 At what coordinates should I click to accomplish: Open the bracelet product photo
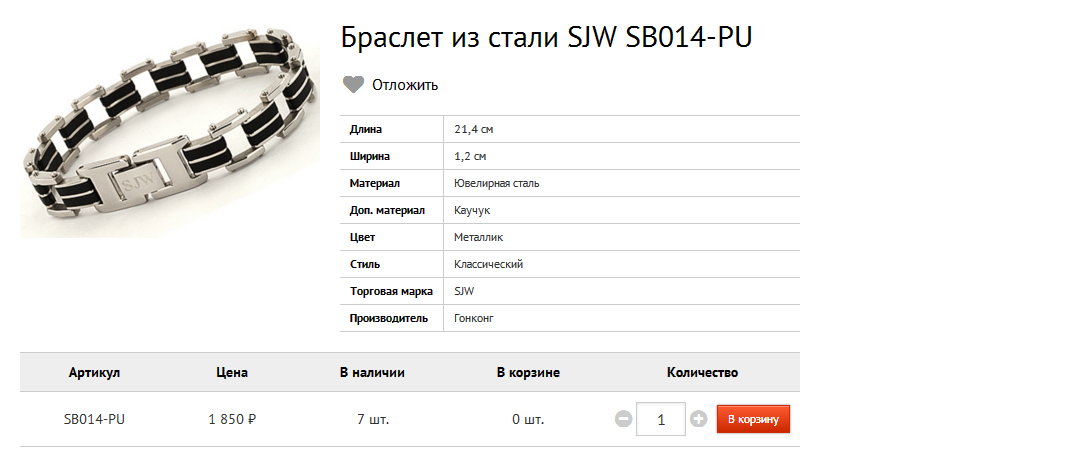(x=169, y=131)
